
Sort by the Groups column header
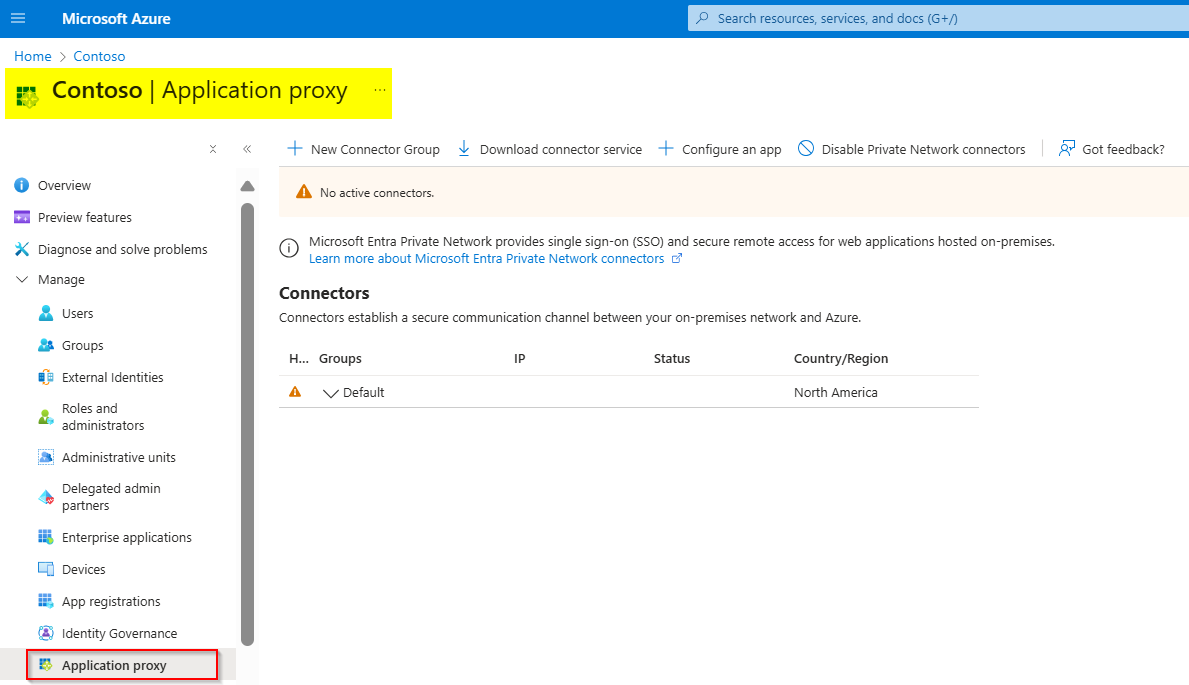pyautogui.click(x=340, y=359)
